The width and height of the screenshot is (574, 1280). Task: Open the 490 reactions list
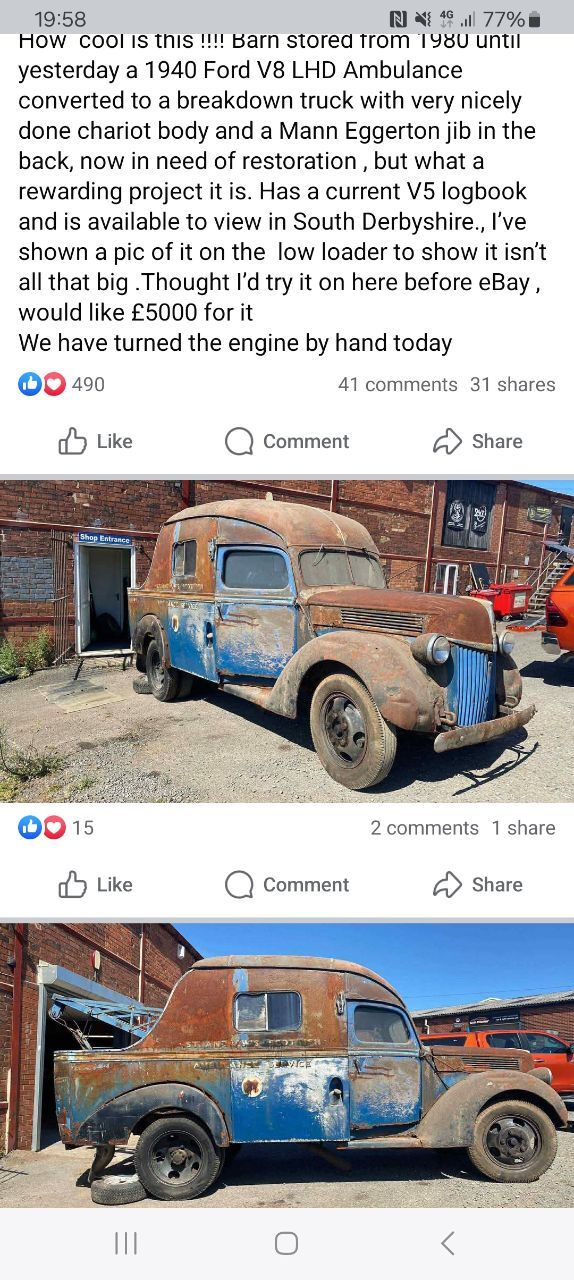tap(61, 384)
